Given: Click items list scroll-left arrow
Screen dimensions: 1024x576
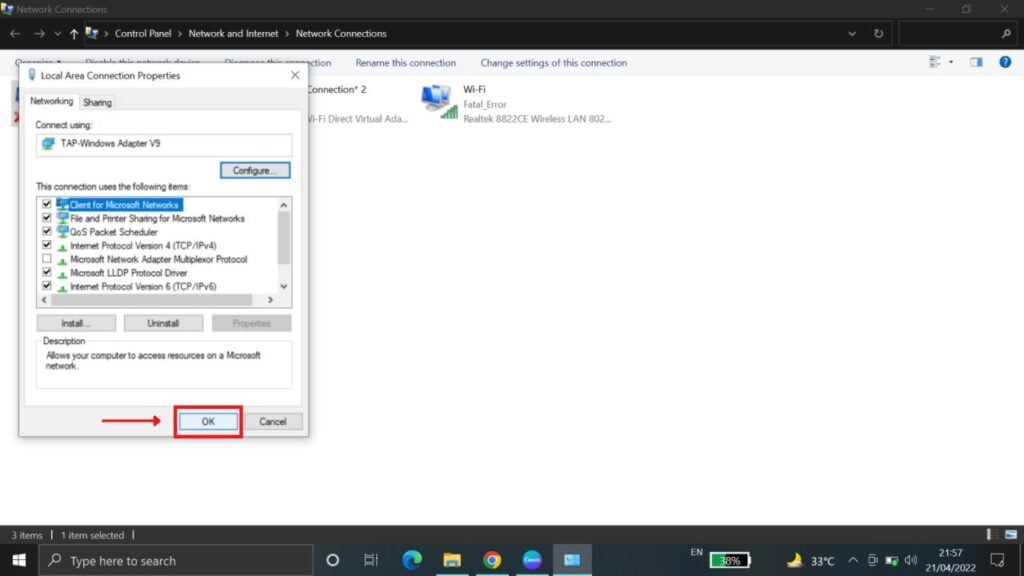Looking at the screenshot, I should tap(44, 300).
